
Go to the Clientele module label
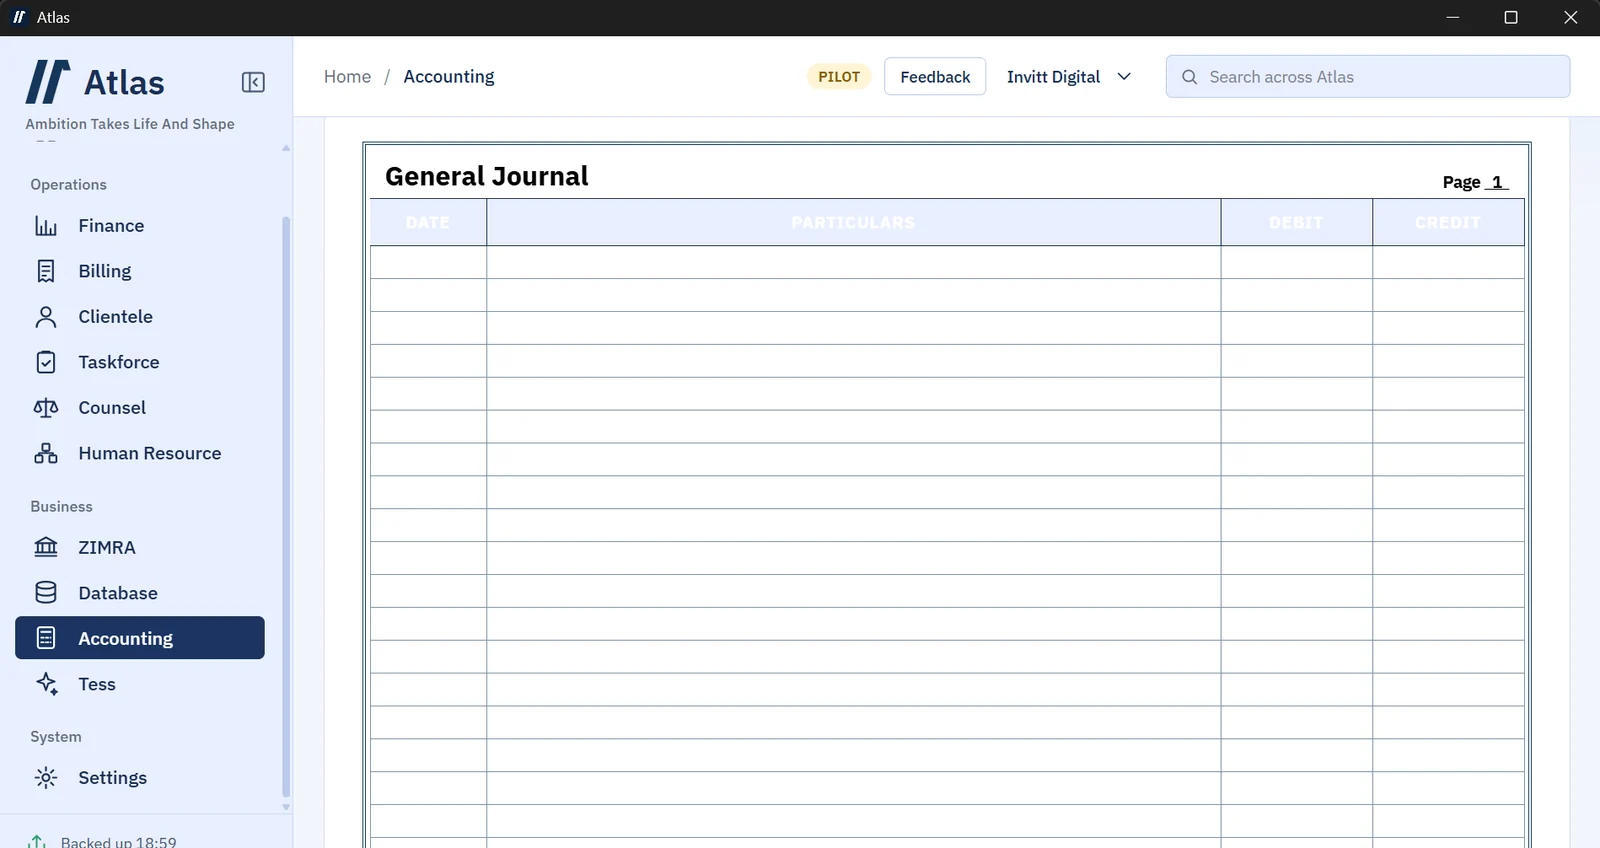point(116,317)
